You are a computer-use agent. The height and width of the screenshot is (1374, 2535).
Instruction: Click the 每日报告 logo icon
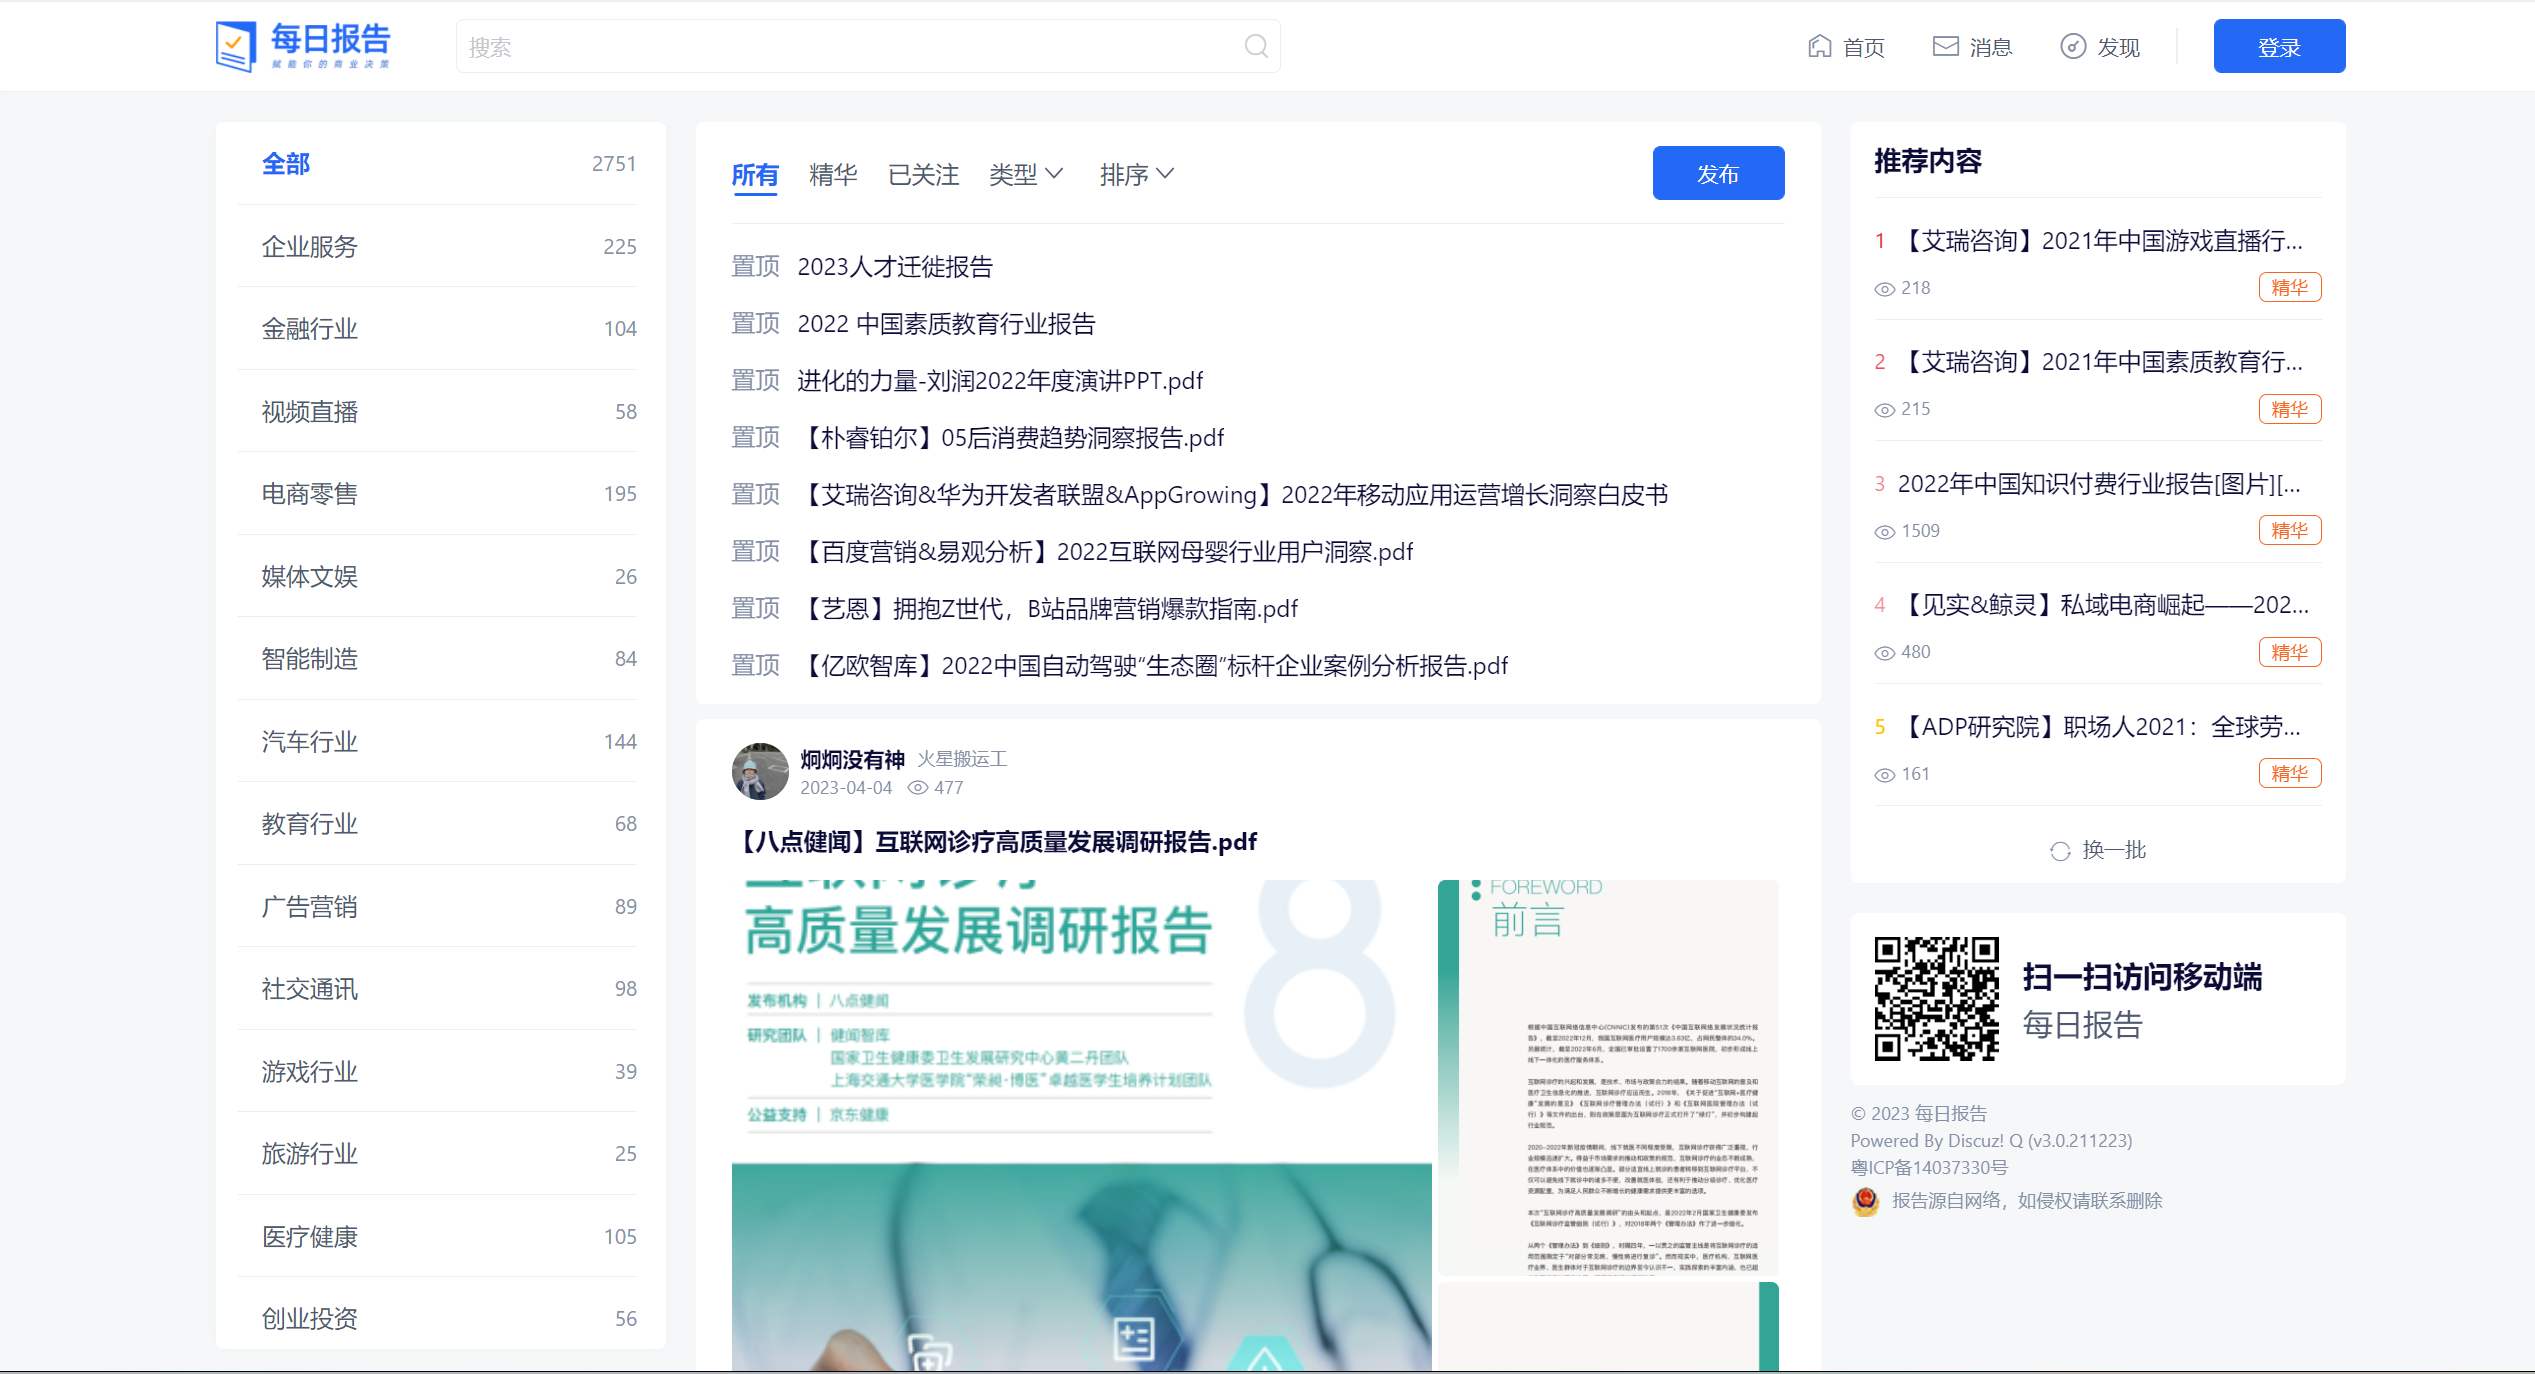[x=236, y=46]
